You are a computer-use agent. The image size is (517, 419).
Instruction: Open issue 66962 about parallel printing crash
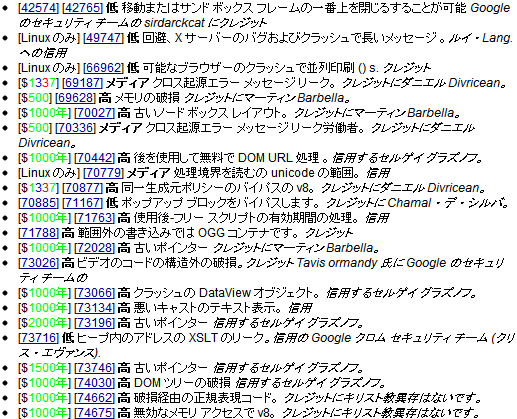pyautogui.click(x=103, y=68)
